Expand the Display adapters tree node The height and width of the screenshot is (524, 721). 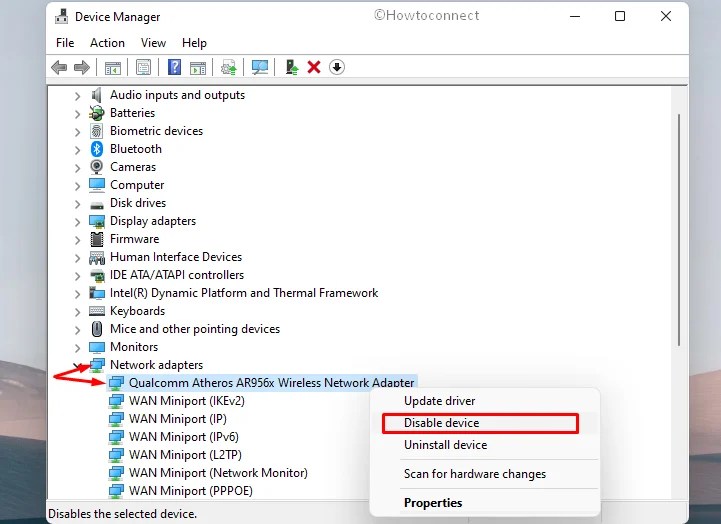(x=77, y=222)
